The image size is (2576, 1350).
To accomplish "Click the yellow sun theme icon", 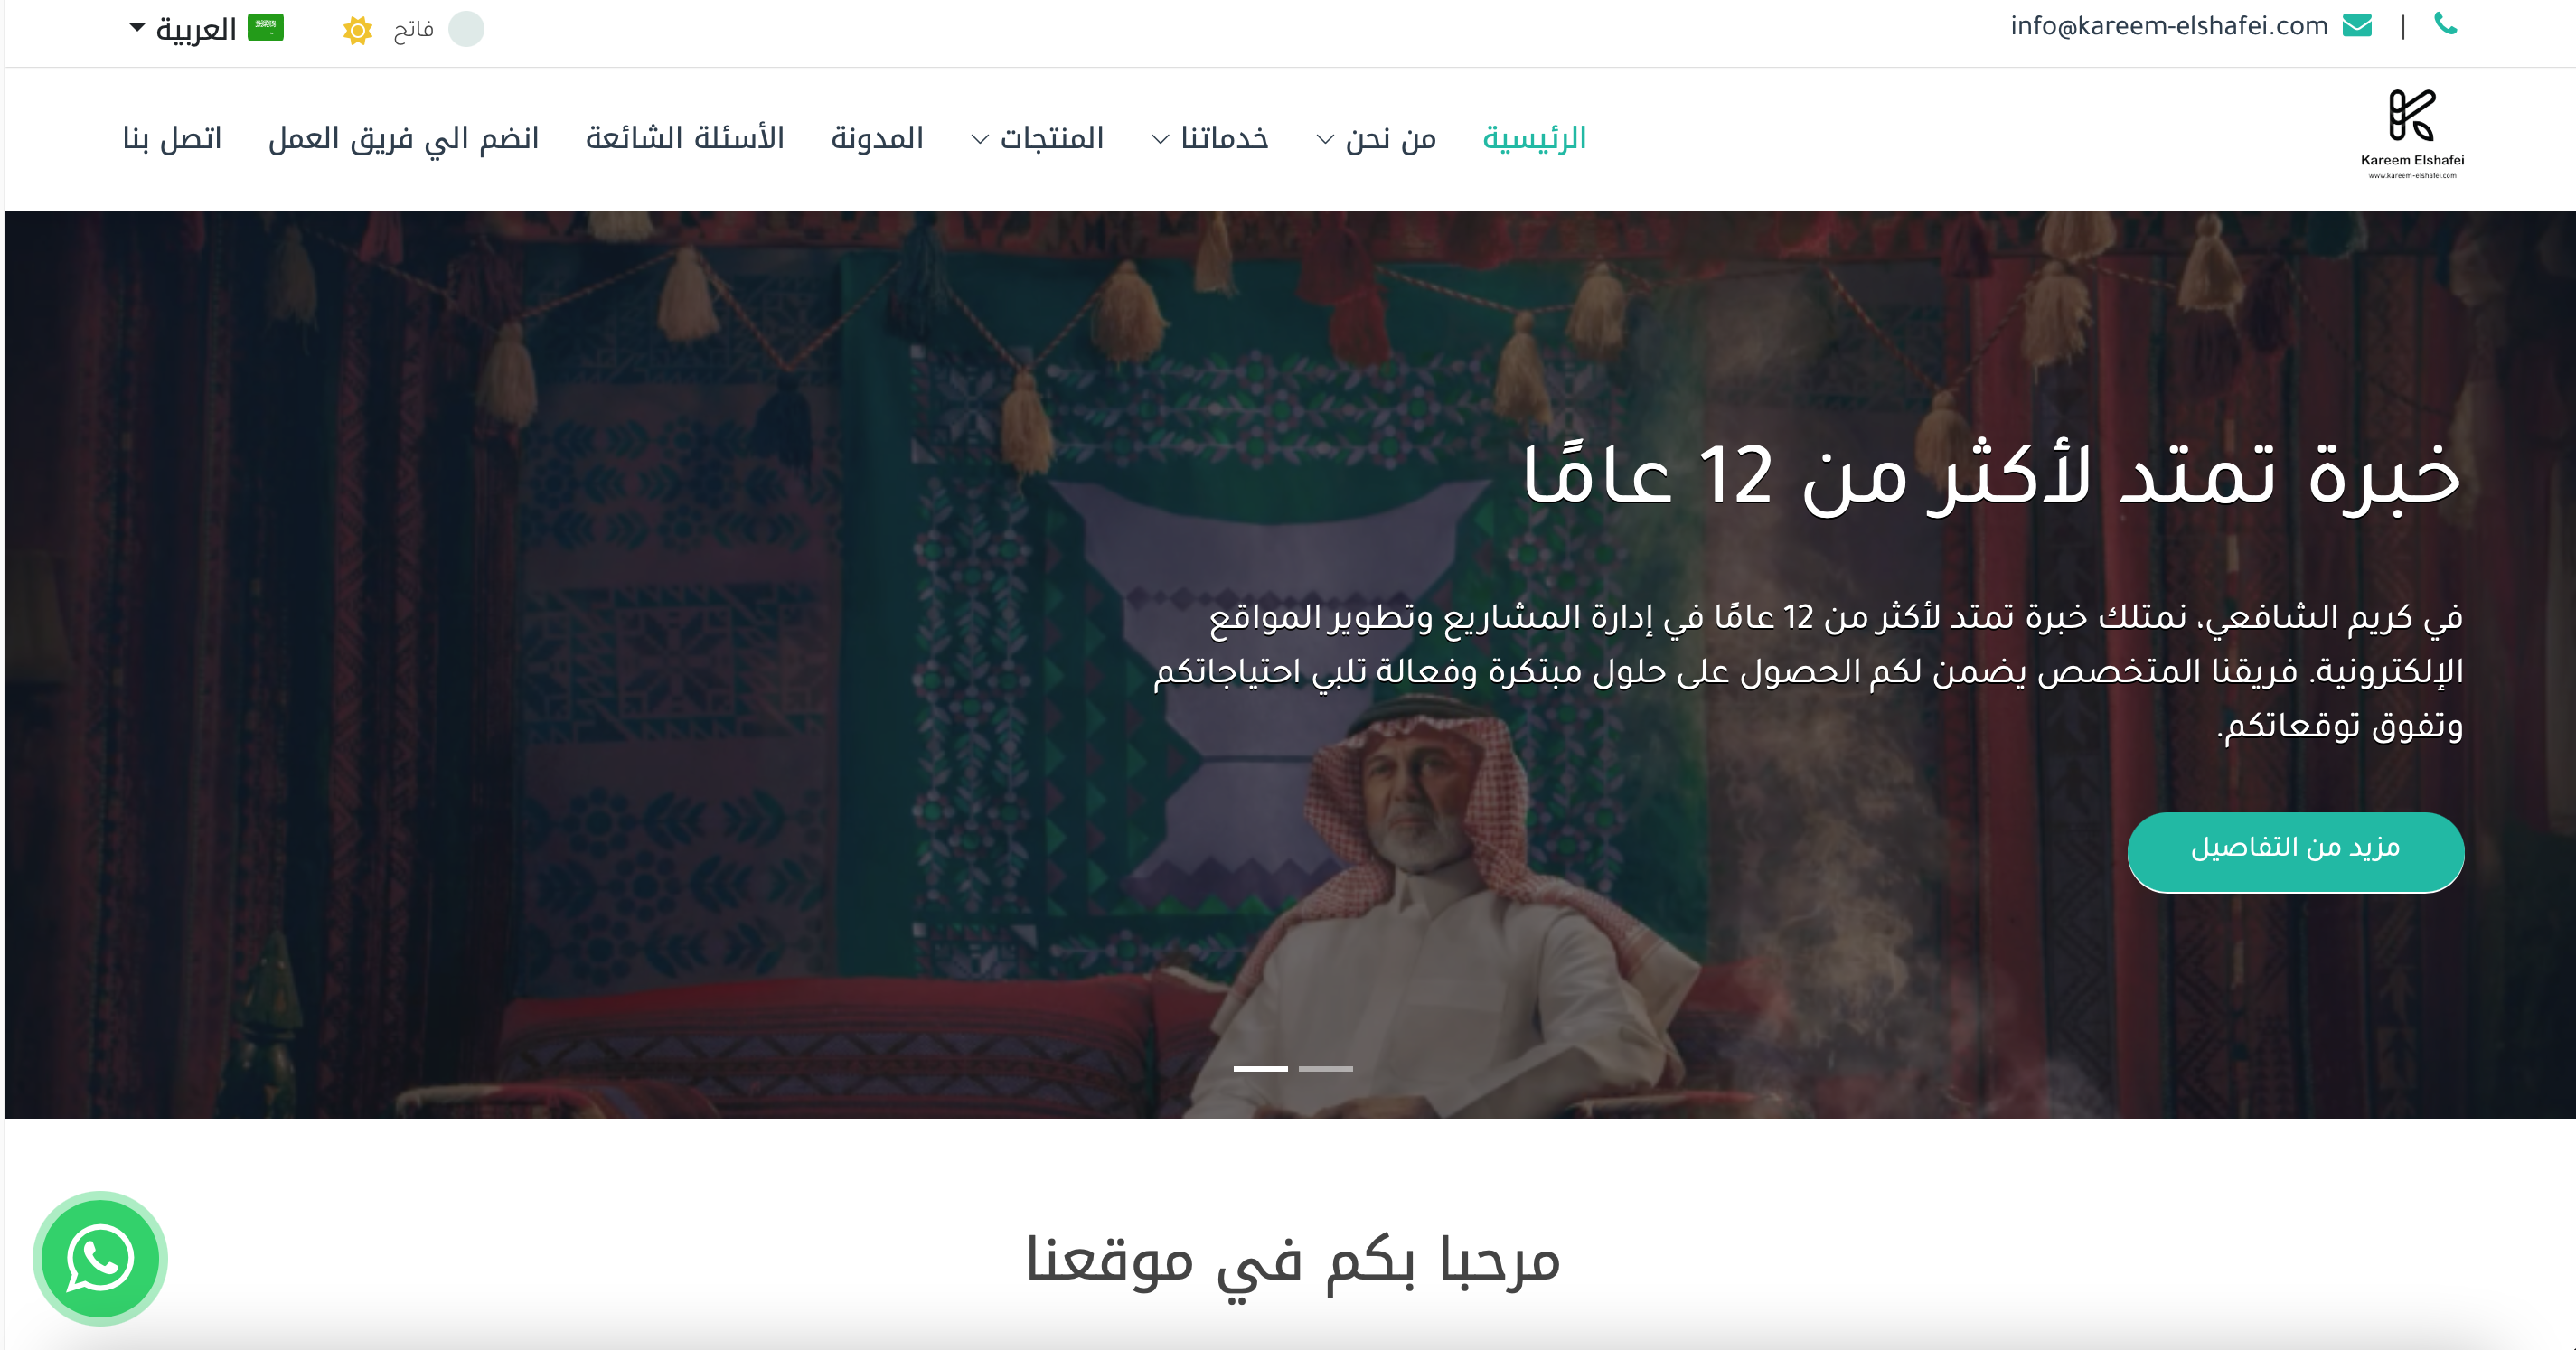I will [357, 30].
